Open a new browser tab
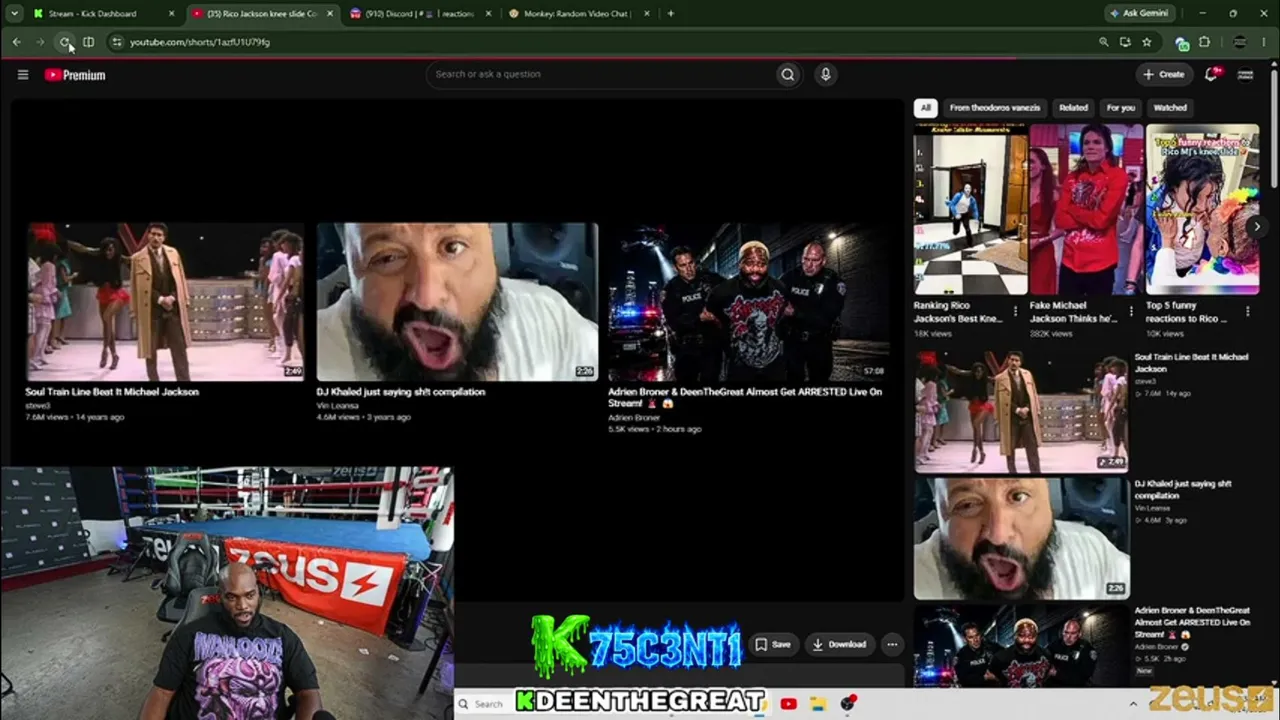1280x720 pixels. [670, 14]
